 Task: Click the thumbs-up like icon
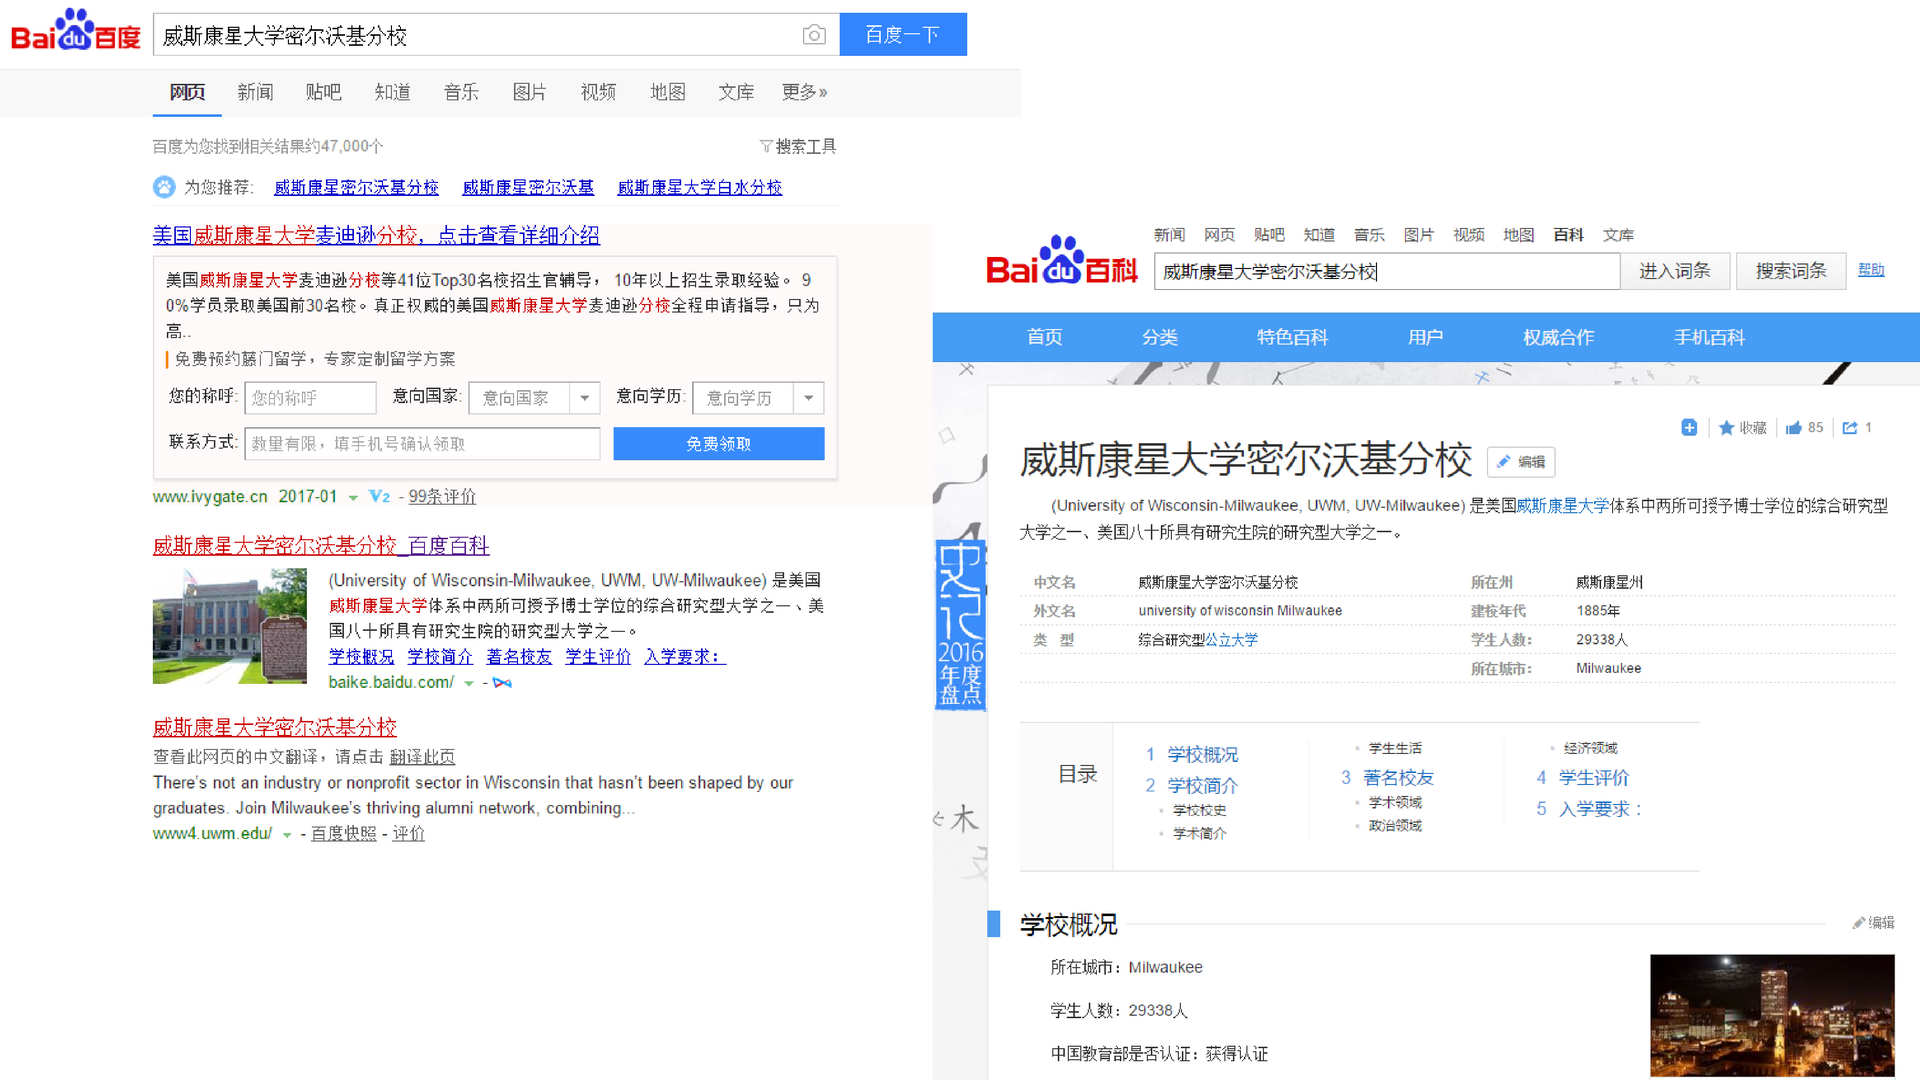coord(1794,428)
